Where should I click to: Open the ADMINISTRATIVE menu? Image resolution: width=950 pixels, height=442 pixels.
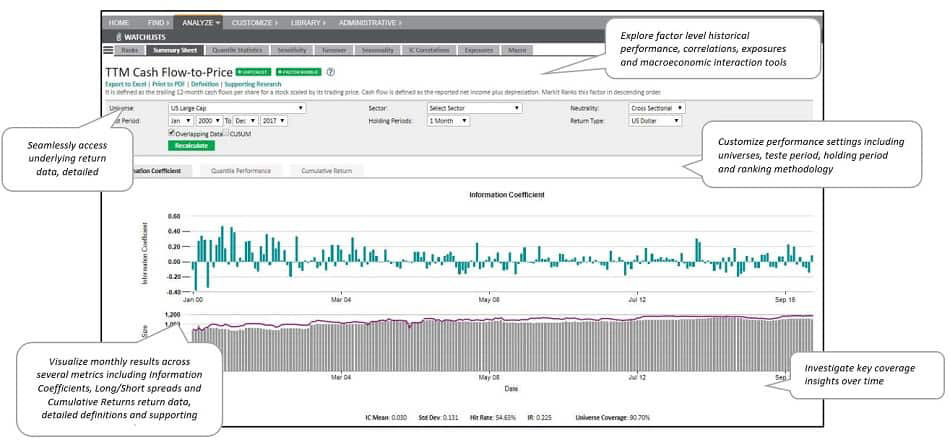[370, 22]
